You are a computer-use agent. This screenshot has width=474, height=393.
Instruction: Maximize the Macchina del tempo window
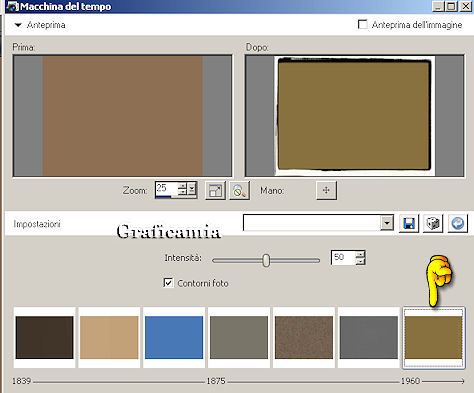pyautogui.click(x=451, y=6)
